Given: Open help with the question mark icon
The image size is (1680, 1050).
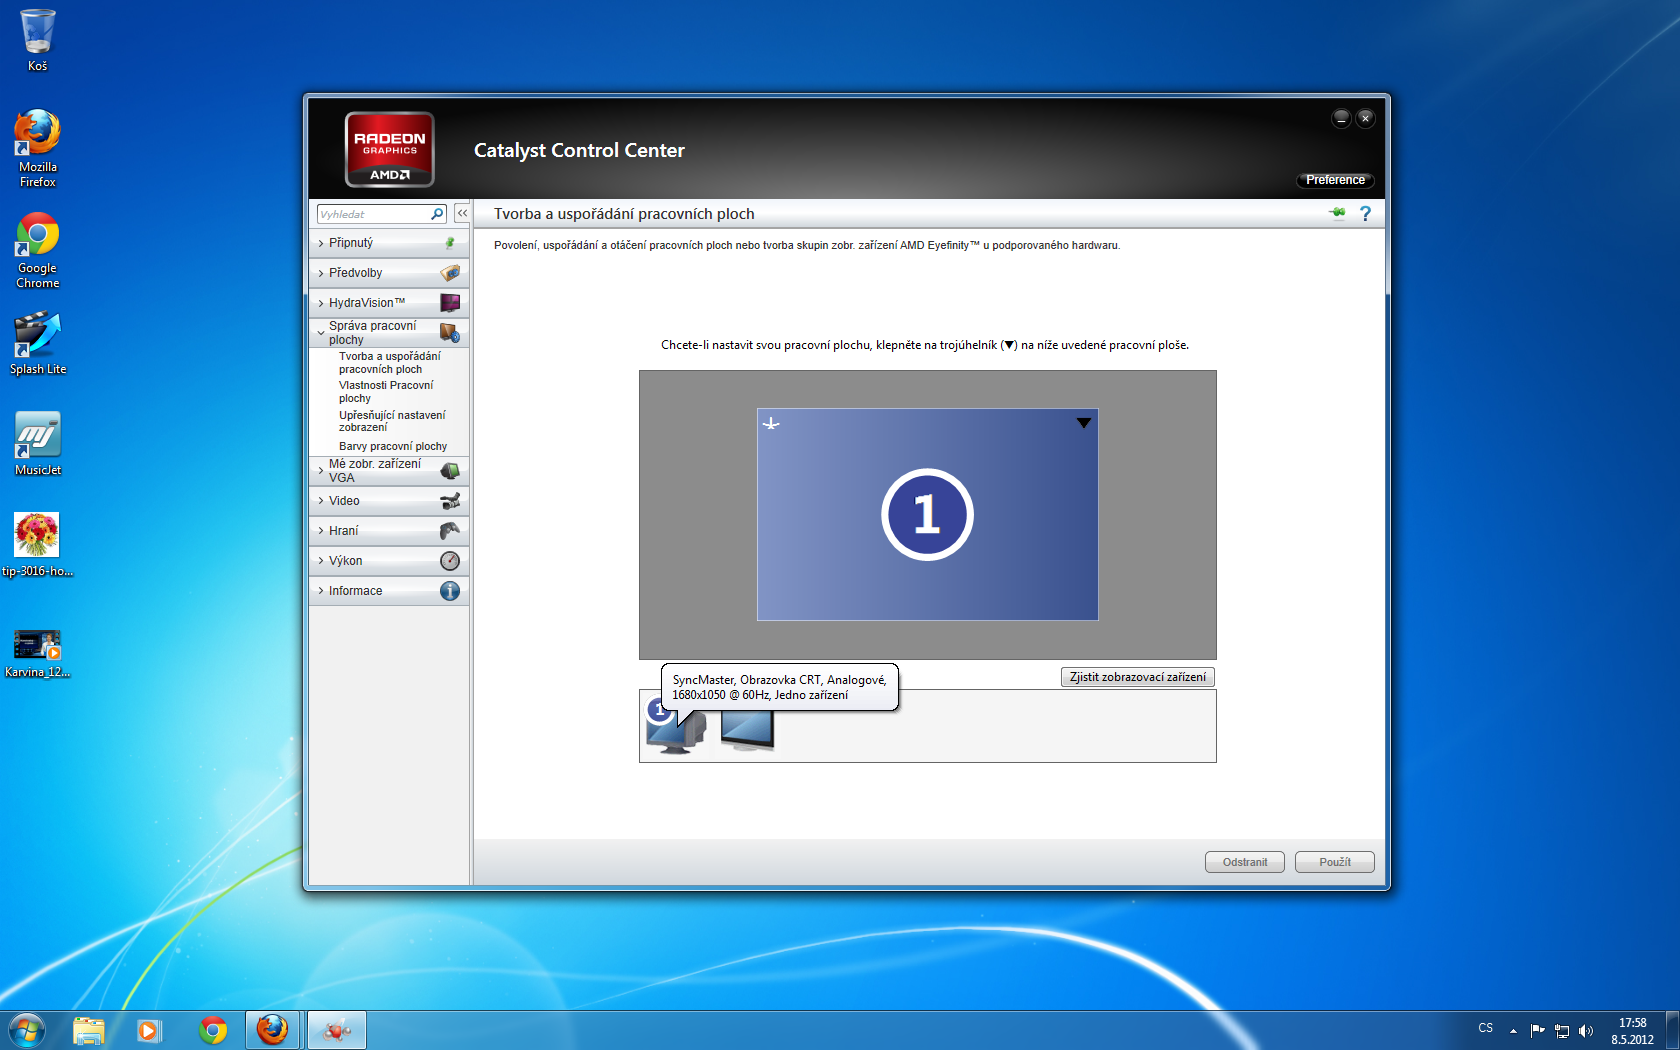Looking at the screenshot, I should (1365, 213).
